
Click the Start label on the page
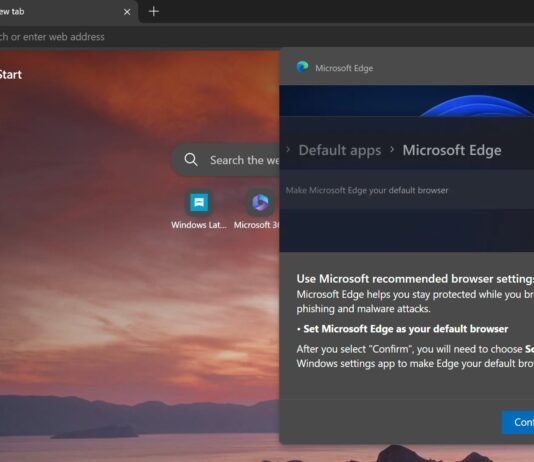point(11,75)
